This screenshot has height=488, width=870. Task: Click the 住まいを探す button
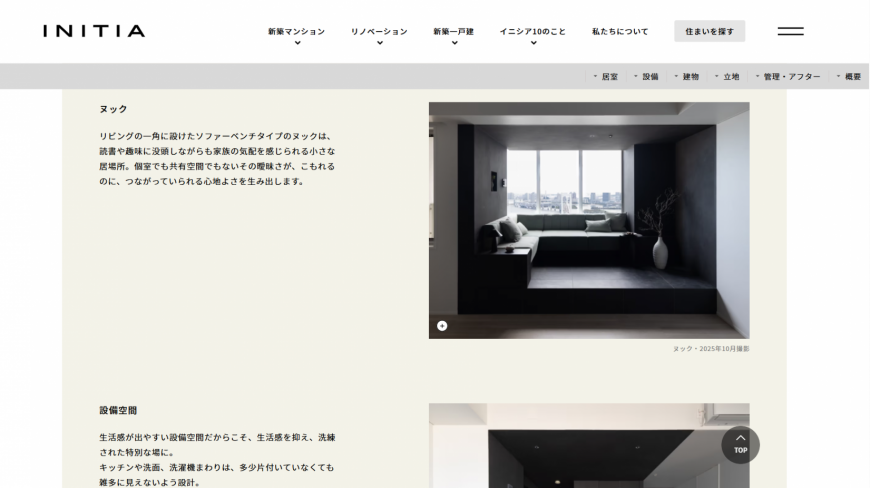point(709,31)
